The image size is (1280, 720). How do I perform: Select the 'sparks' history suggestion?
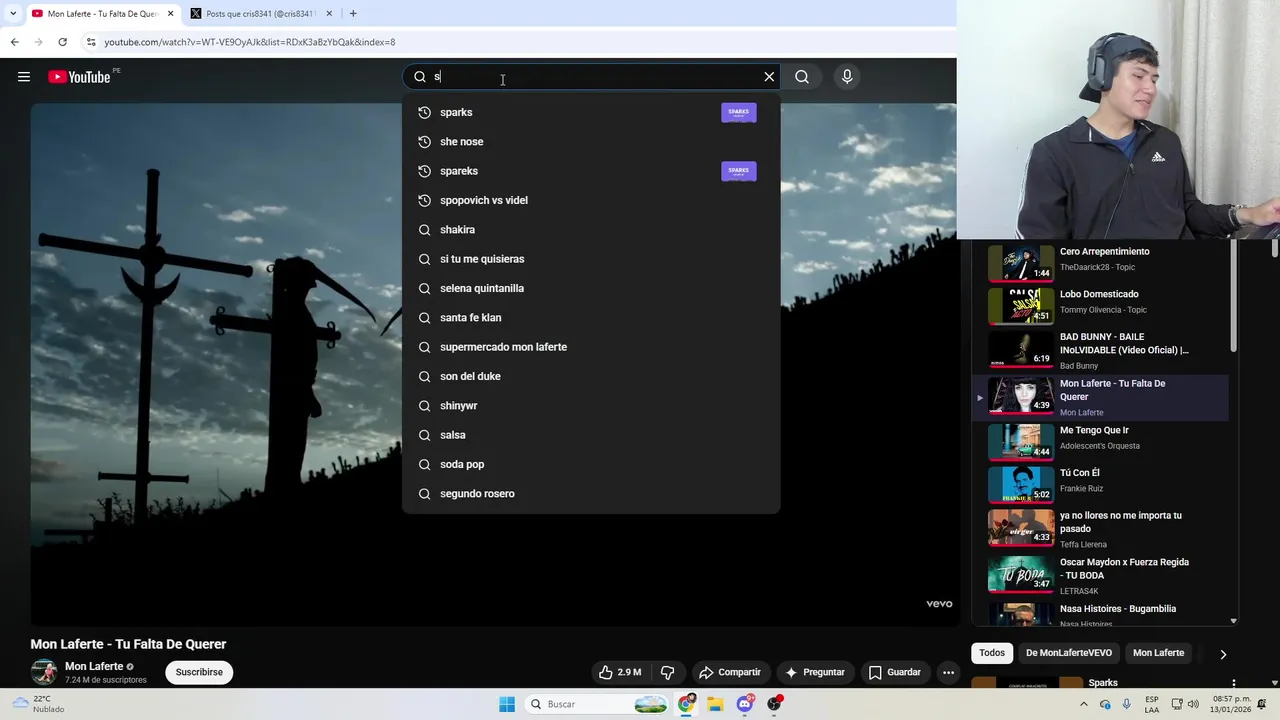pos(591,112)
